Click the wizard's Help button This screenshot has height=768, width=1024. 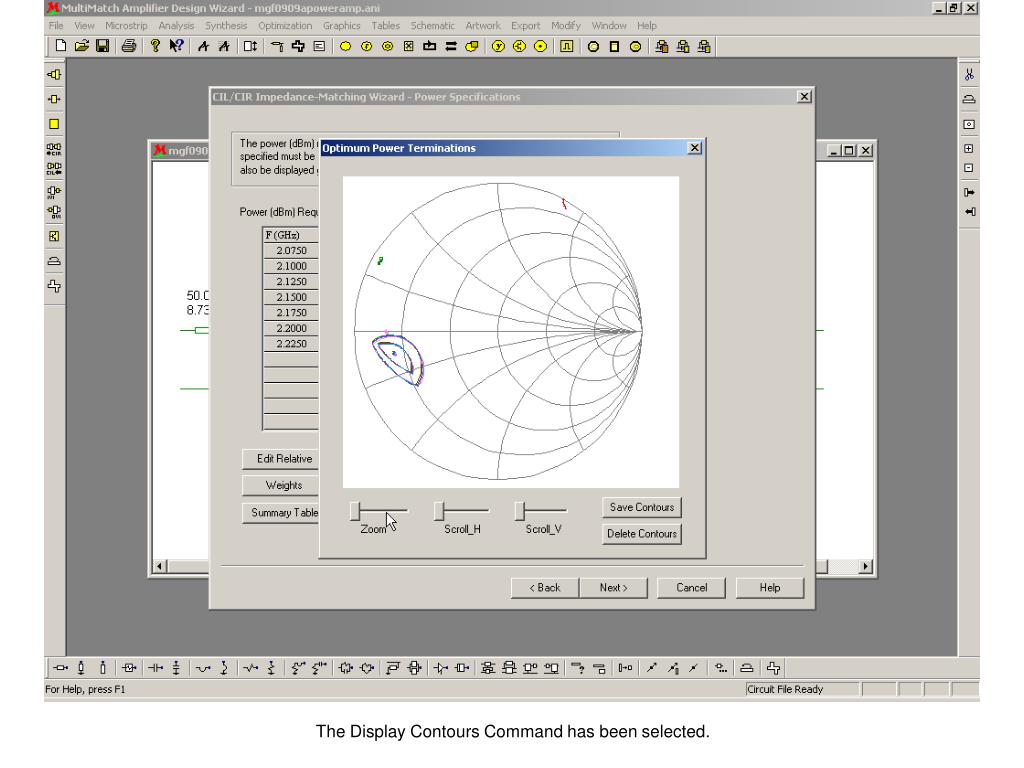(x=770, y=588)
